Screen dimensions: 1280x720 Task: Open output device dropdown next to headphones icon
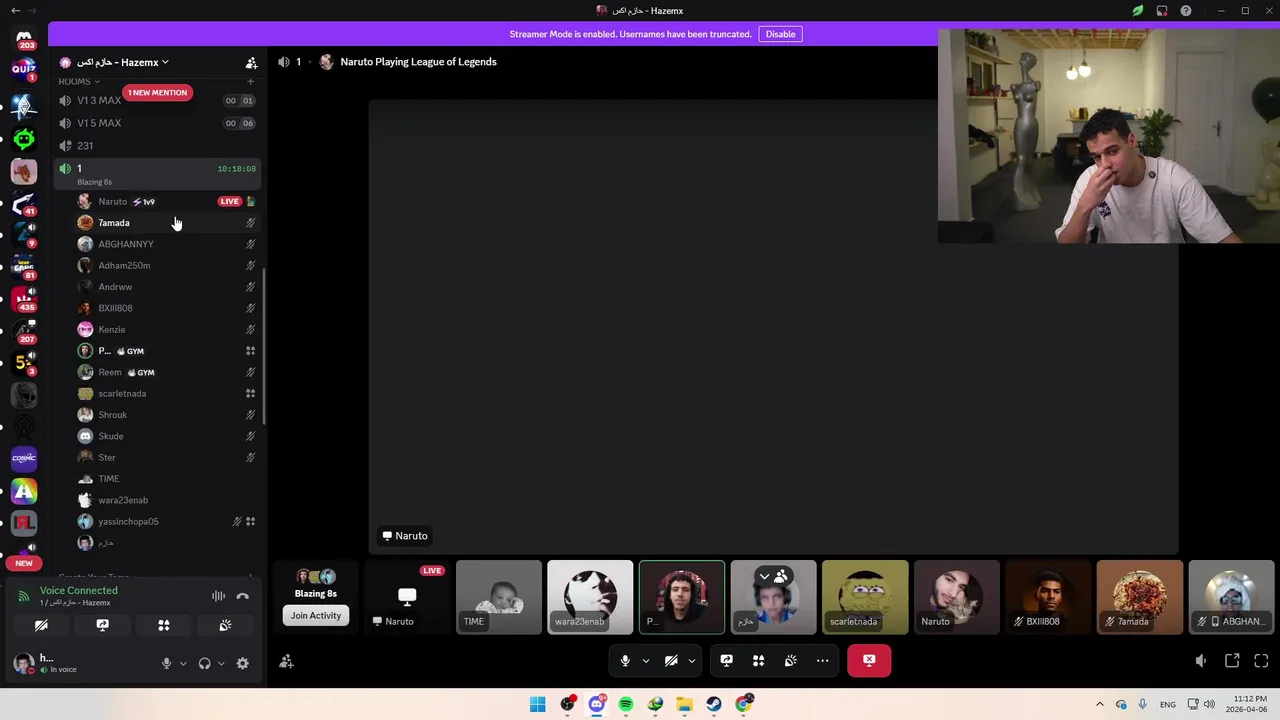pos(221,663)
